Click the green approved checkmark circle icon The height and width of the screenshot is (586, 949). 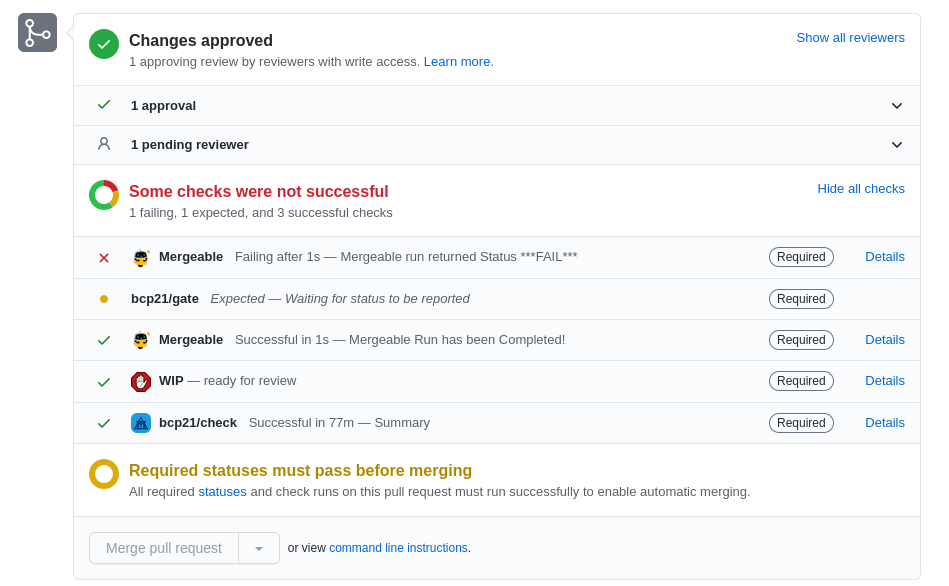coord(103,44)
